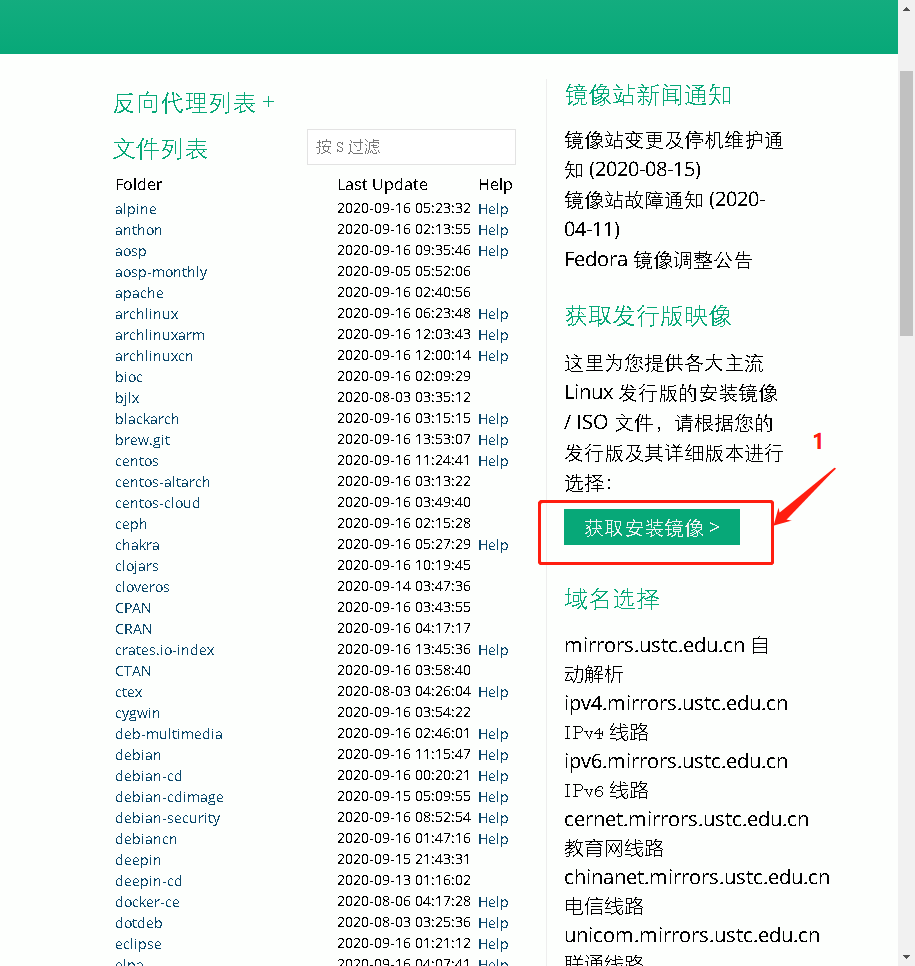Open 镜像站故障通知 (2020-04-11) news
Viewport: 915px width, 966px height.
point(664,214)
